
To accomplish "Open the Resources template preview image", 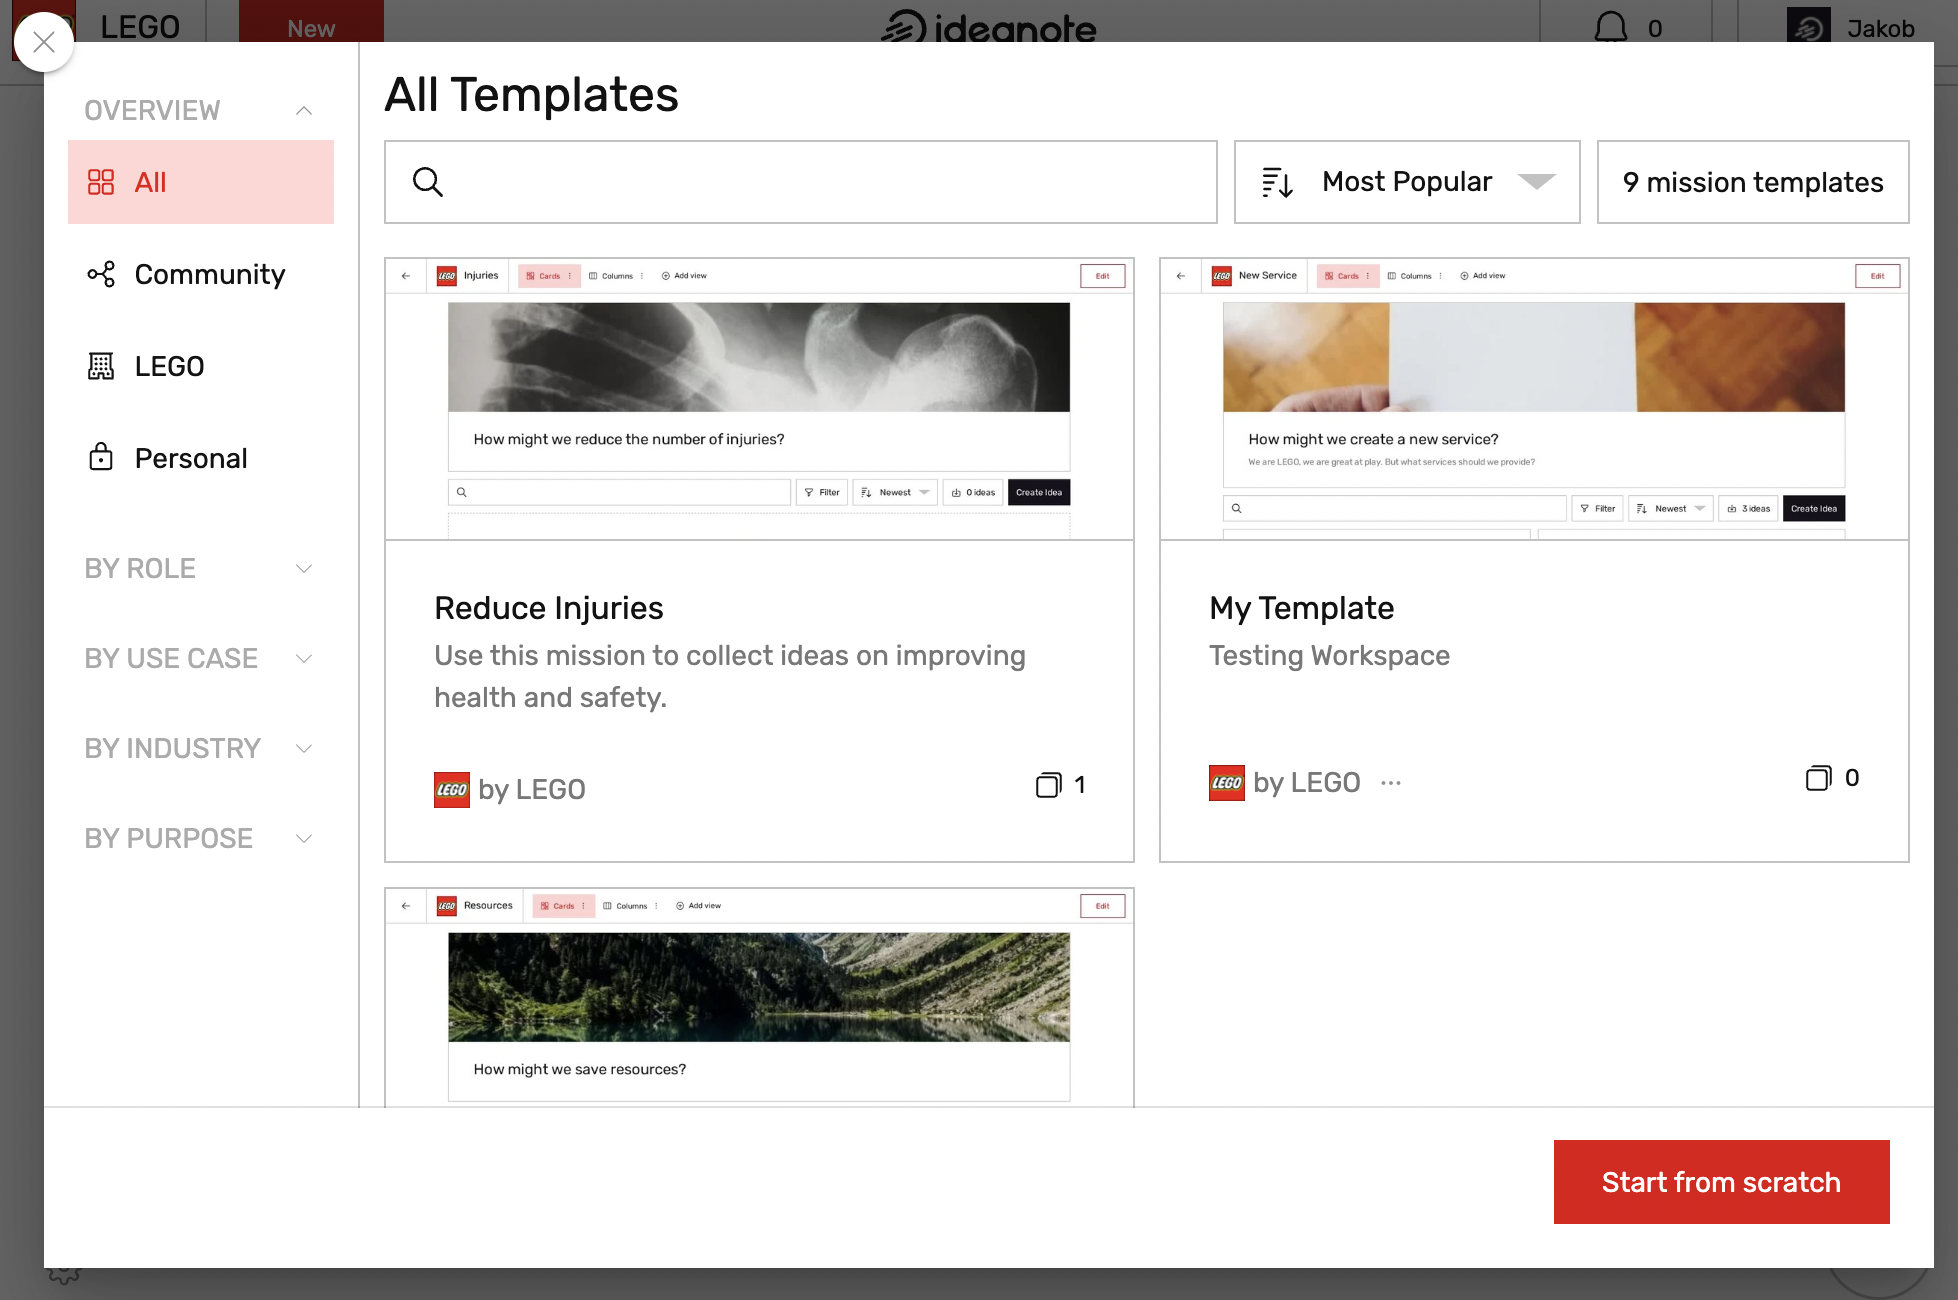I will pos(759,997).
